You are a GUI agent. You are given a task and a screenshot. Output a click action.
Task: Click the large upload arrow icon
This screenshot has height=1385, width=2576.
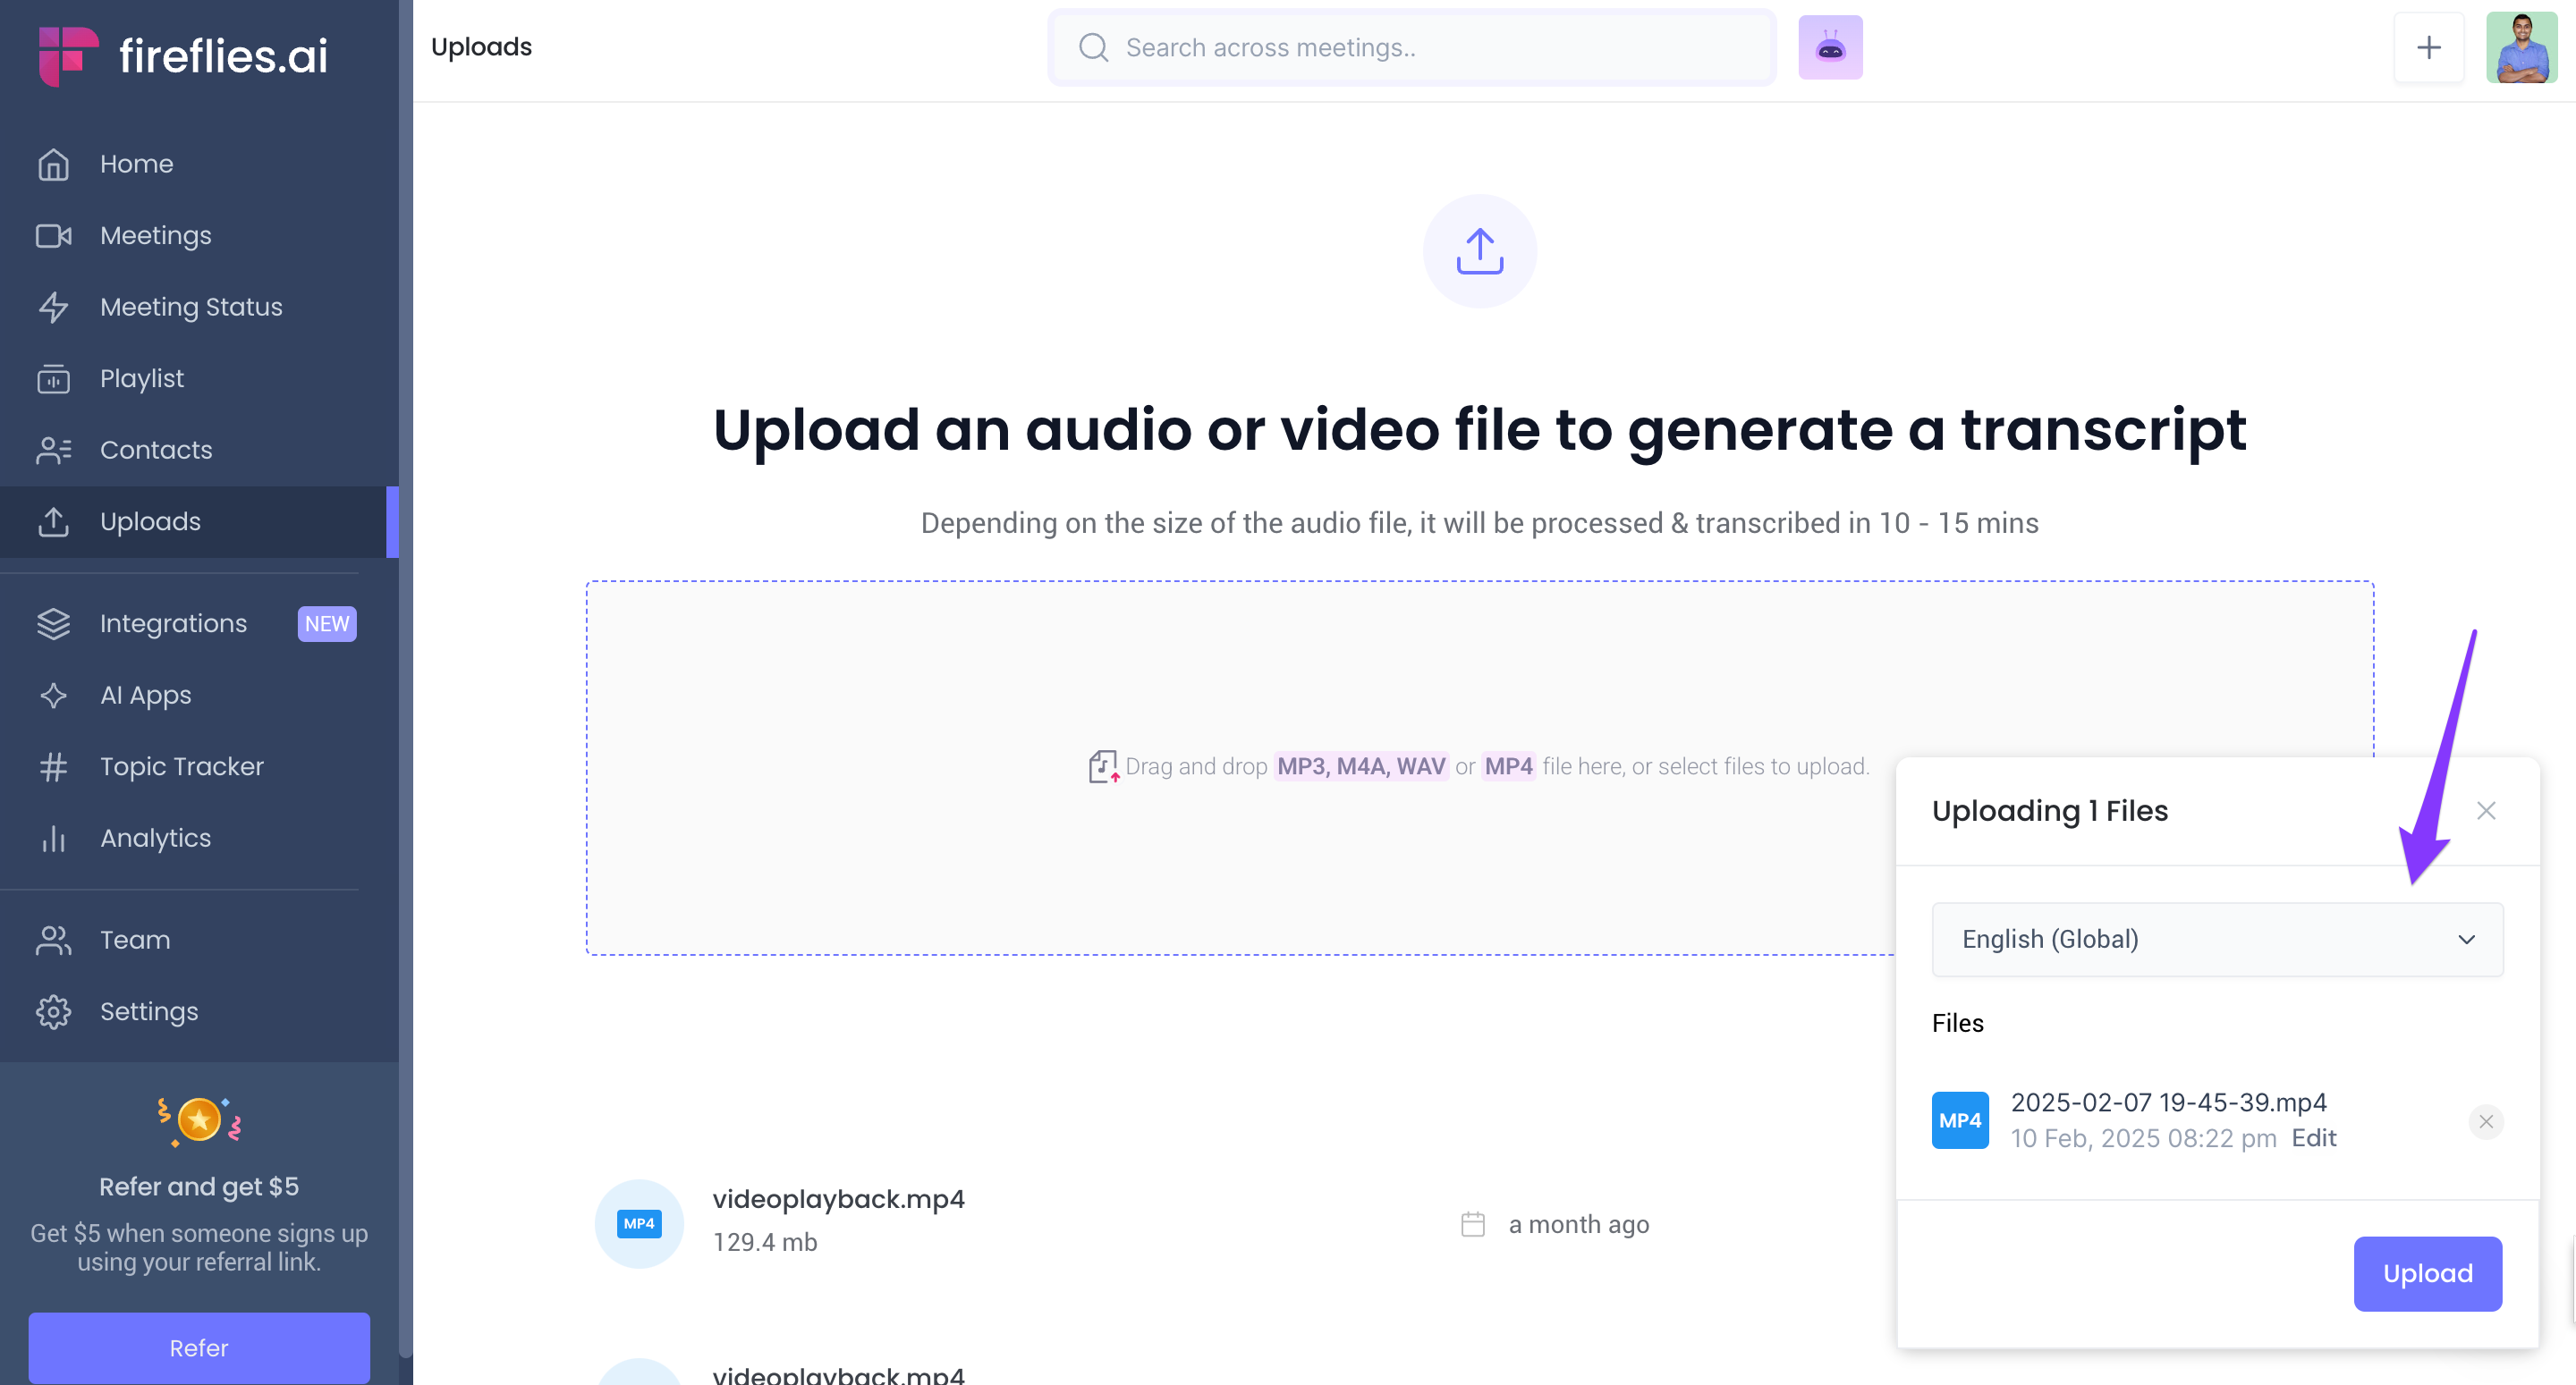1479,251
